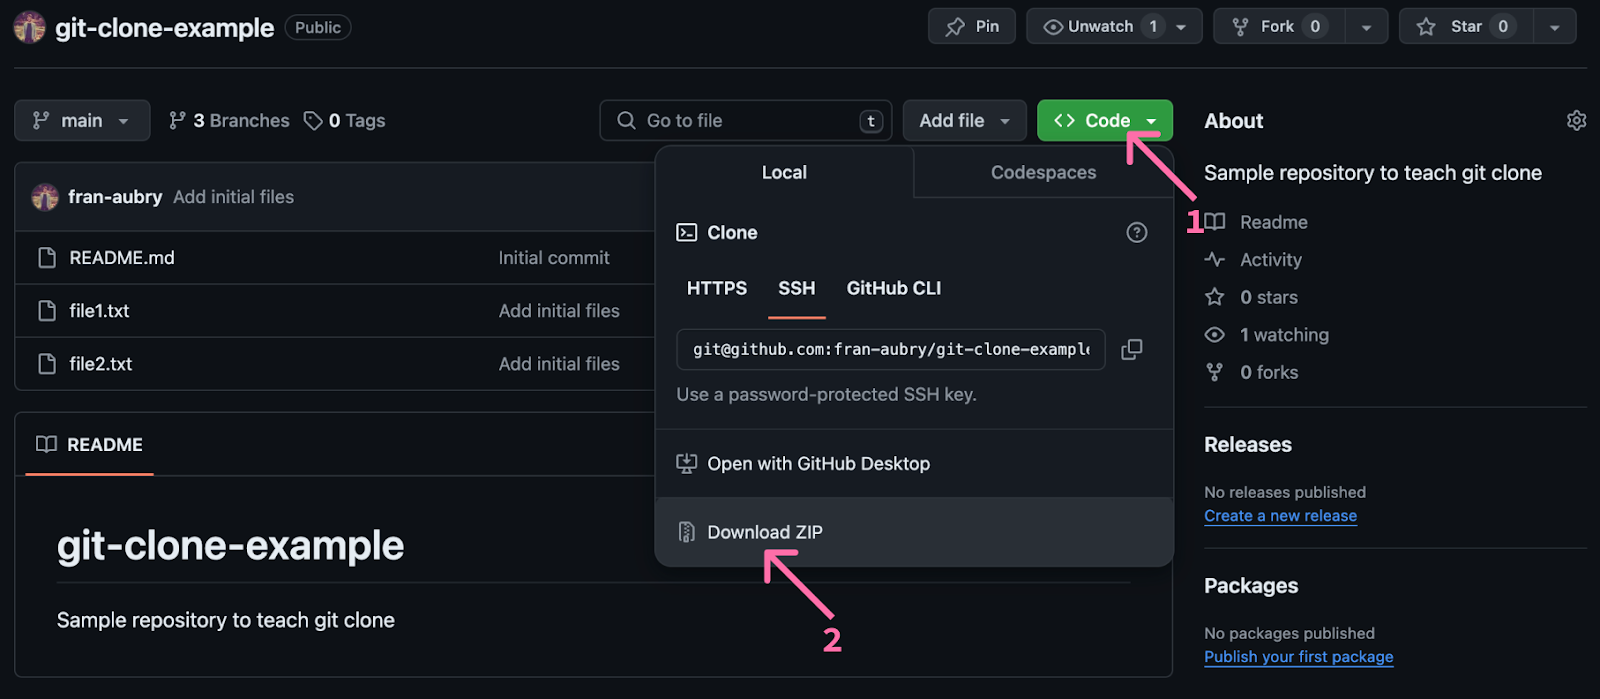Screen dimensions: 1600x699
Task: Open the README.md file
Action: coord(122,258)
